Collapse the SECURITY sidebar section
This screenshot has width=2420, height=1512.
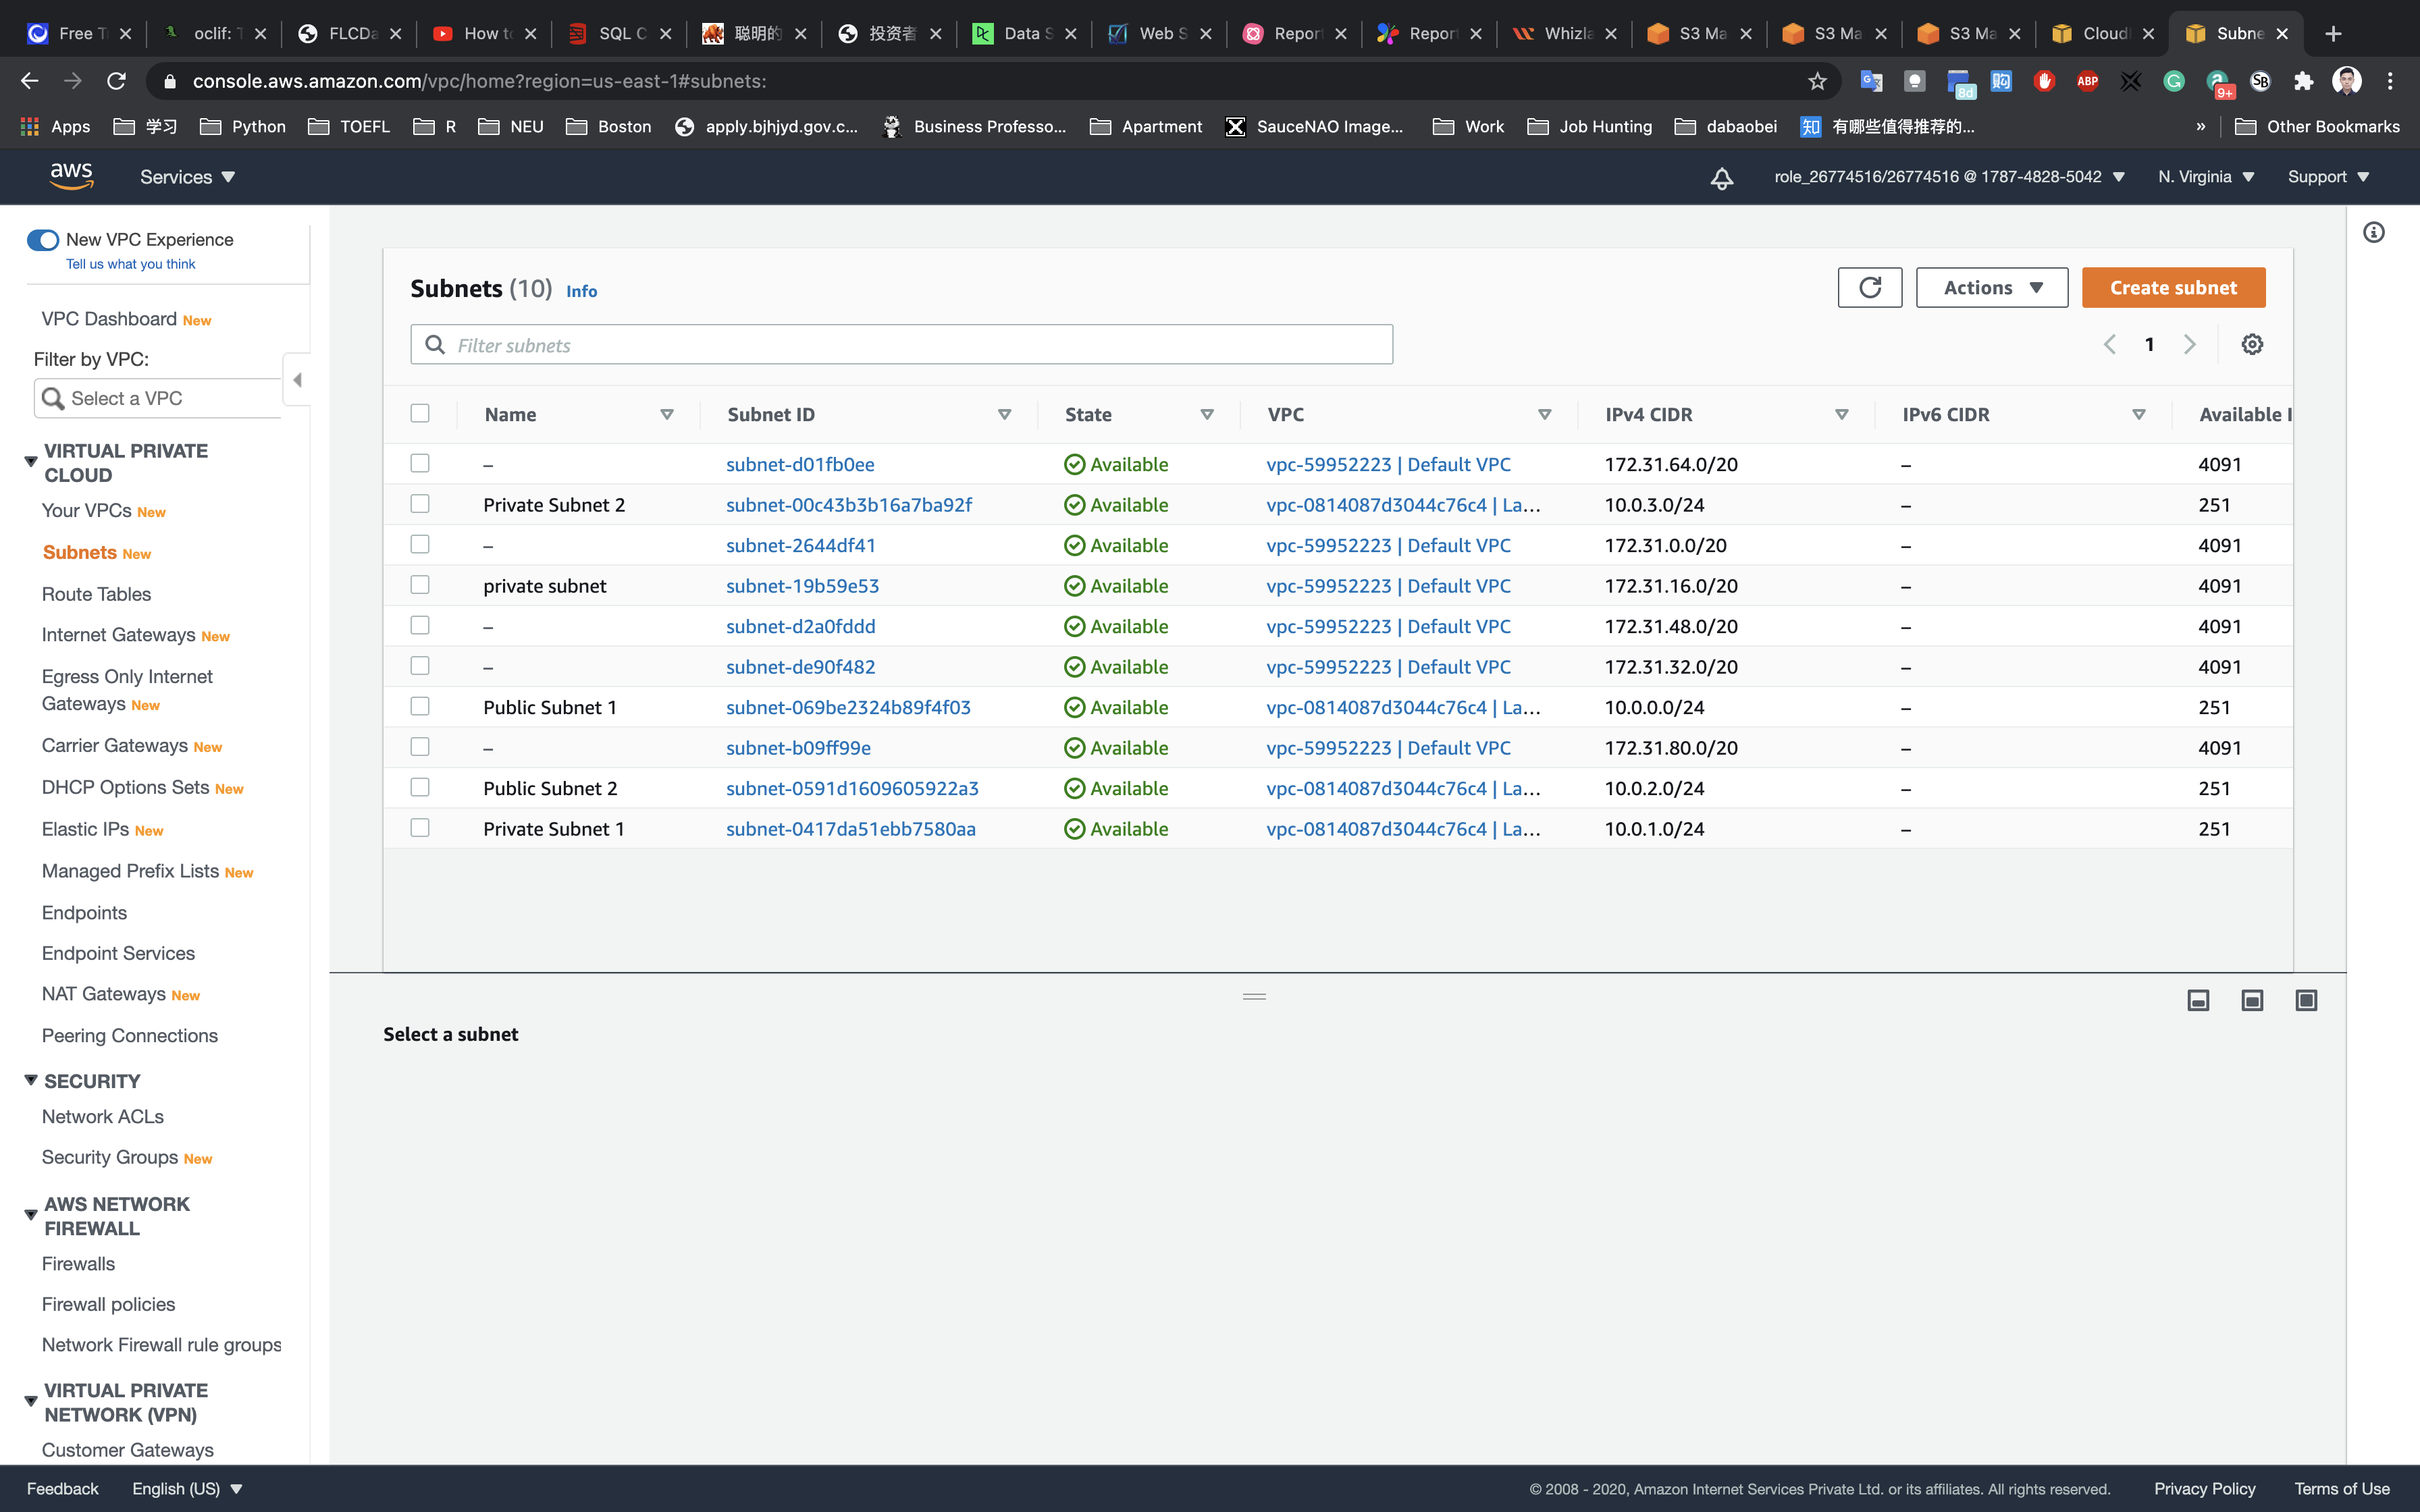pos(31,1080)
